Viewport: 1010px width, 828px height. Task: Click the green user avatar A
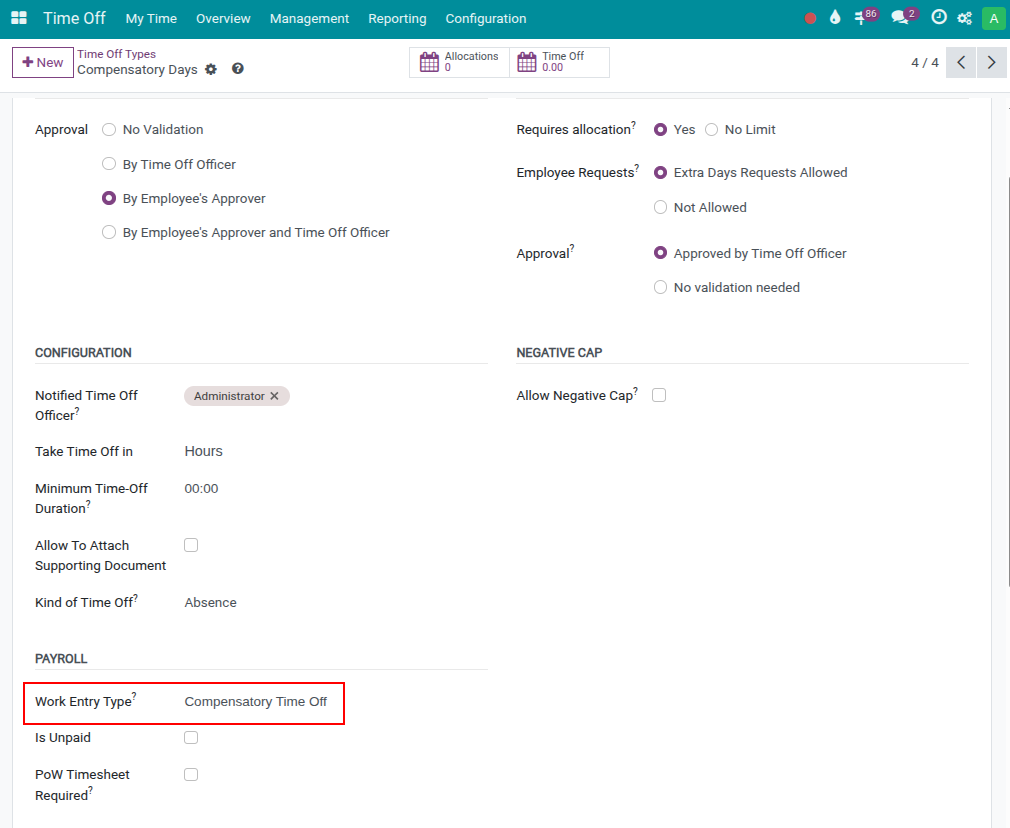pos(992,18)
